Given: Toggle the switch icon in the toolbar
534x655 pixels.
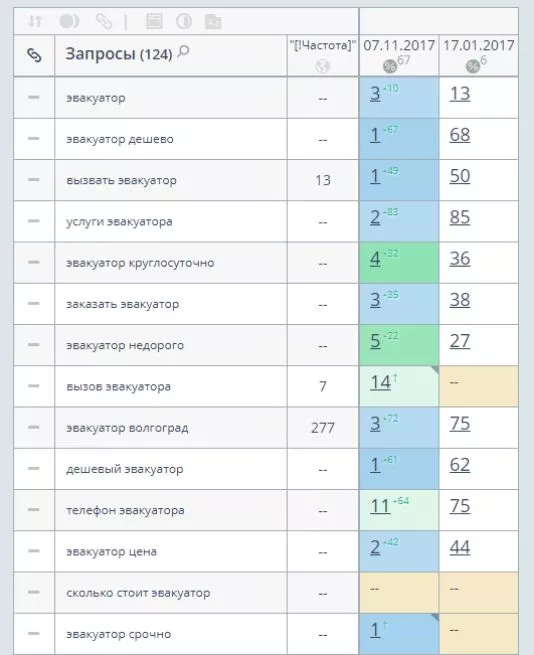Looking at the screenshot, I should [69, 21].
